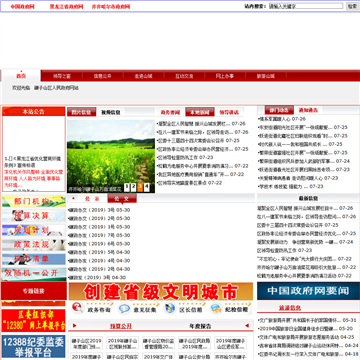Open the 创建省级文明城市 banner
The width and height of the screenshot is (360, 360).
click(x=161, y=291)
